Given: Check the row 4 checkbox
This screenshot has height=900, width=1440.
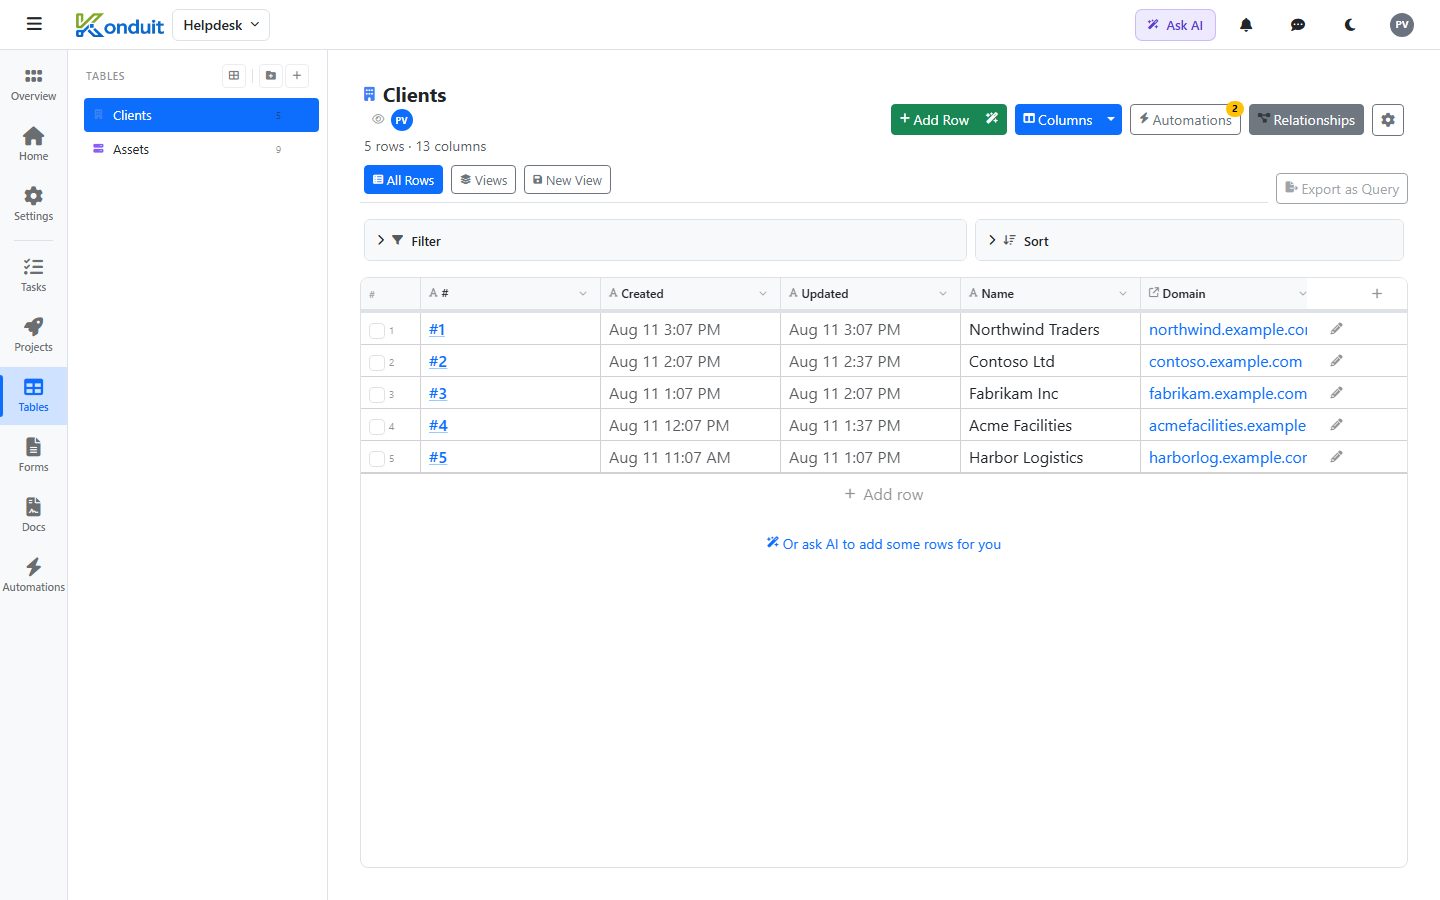Looking at the screenshot, I should click(377, 426).
